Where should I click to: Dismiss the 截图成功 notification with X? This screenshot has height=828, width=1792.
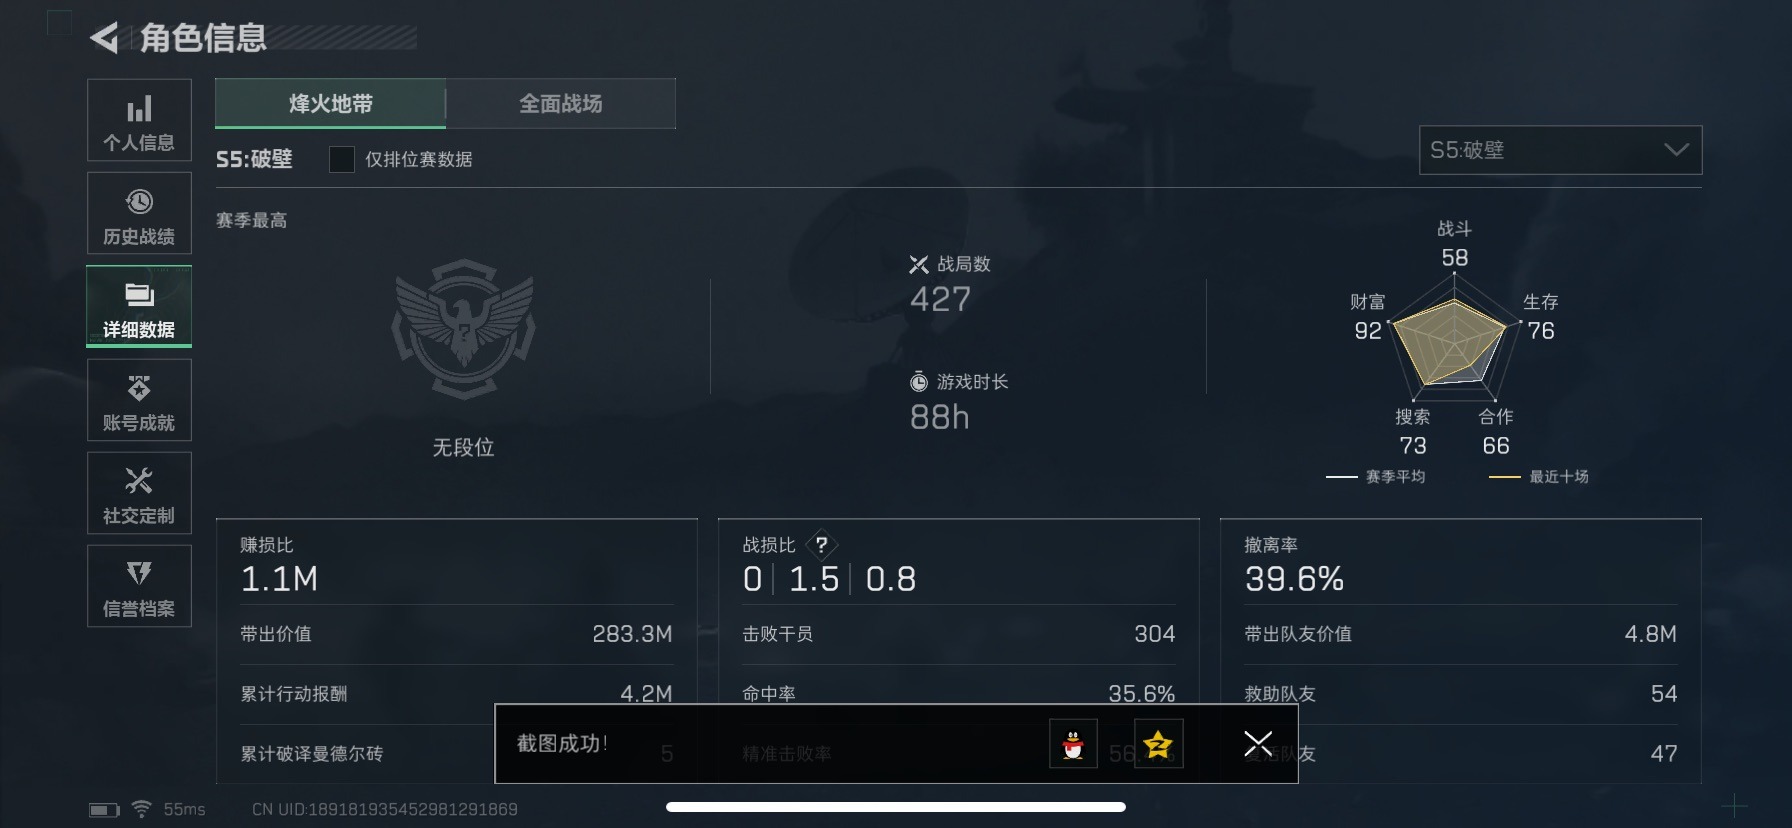point(1257,744)
